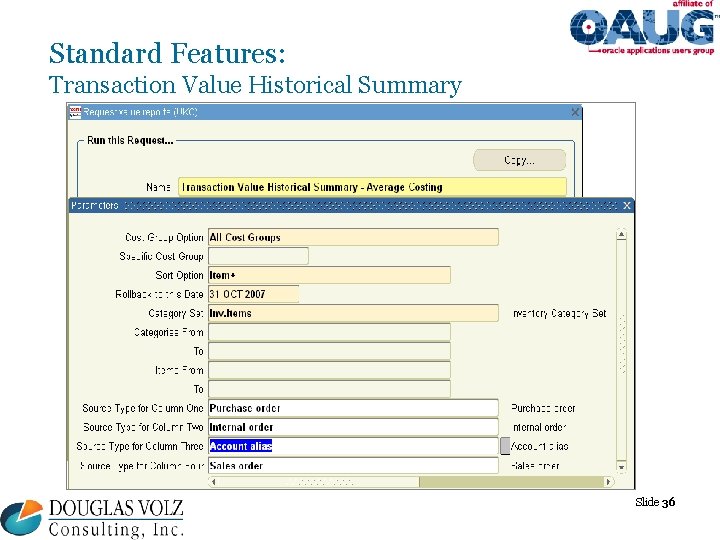Click the Copy... button
This screenshot has width=720, height=540.
[519, 160]
